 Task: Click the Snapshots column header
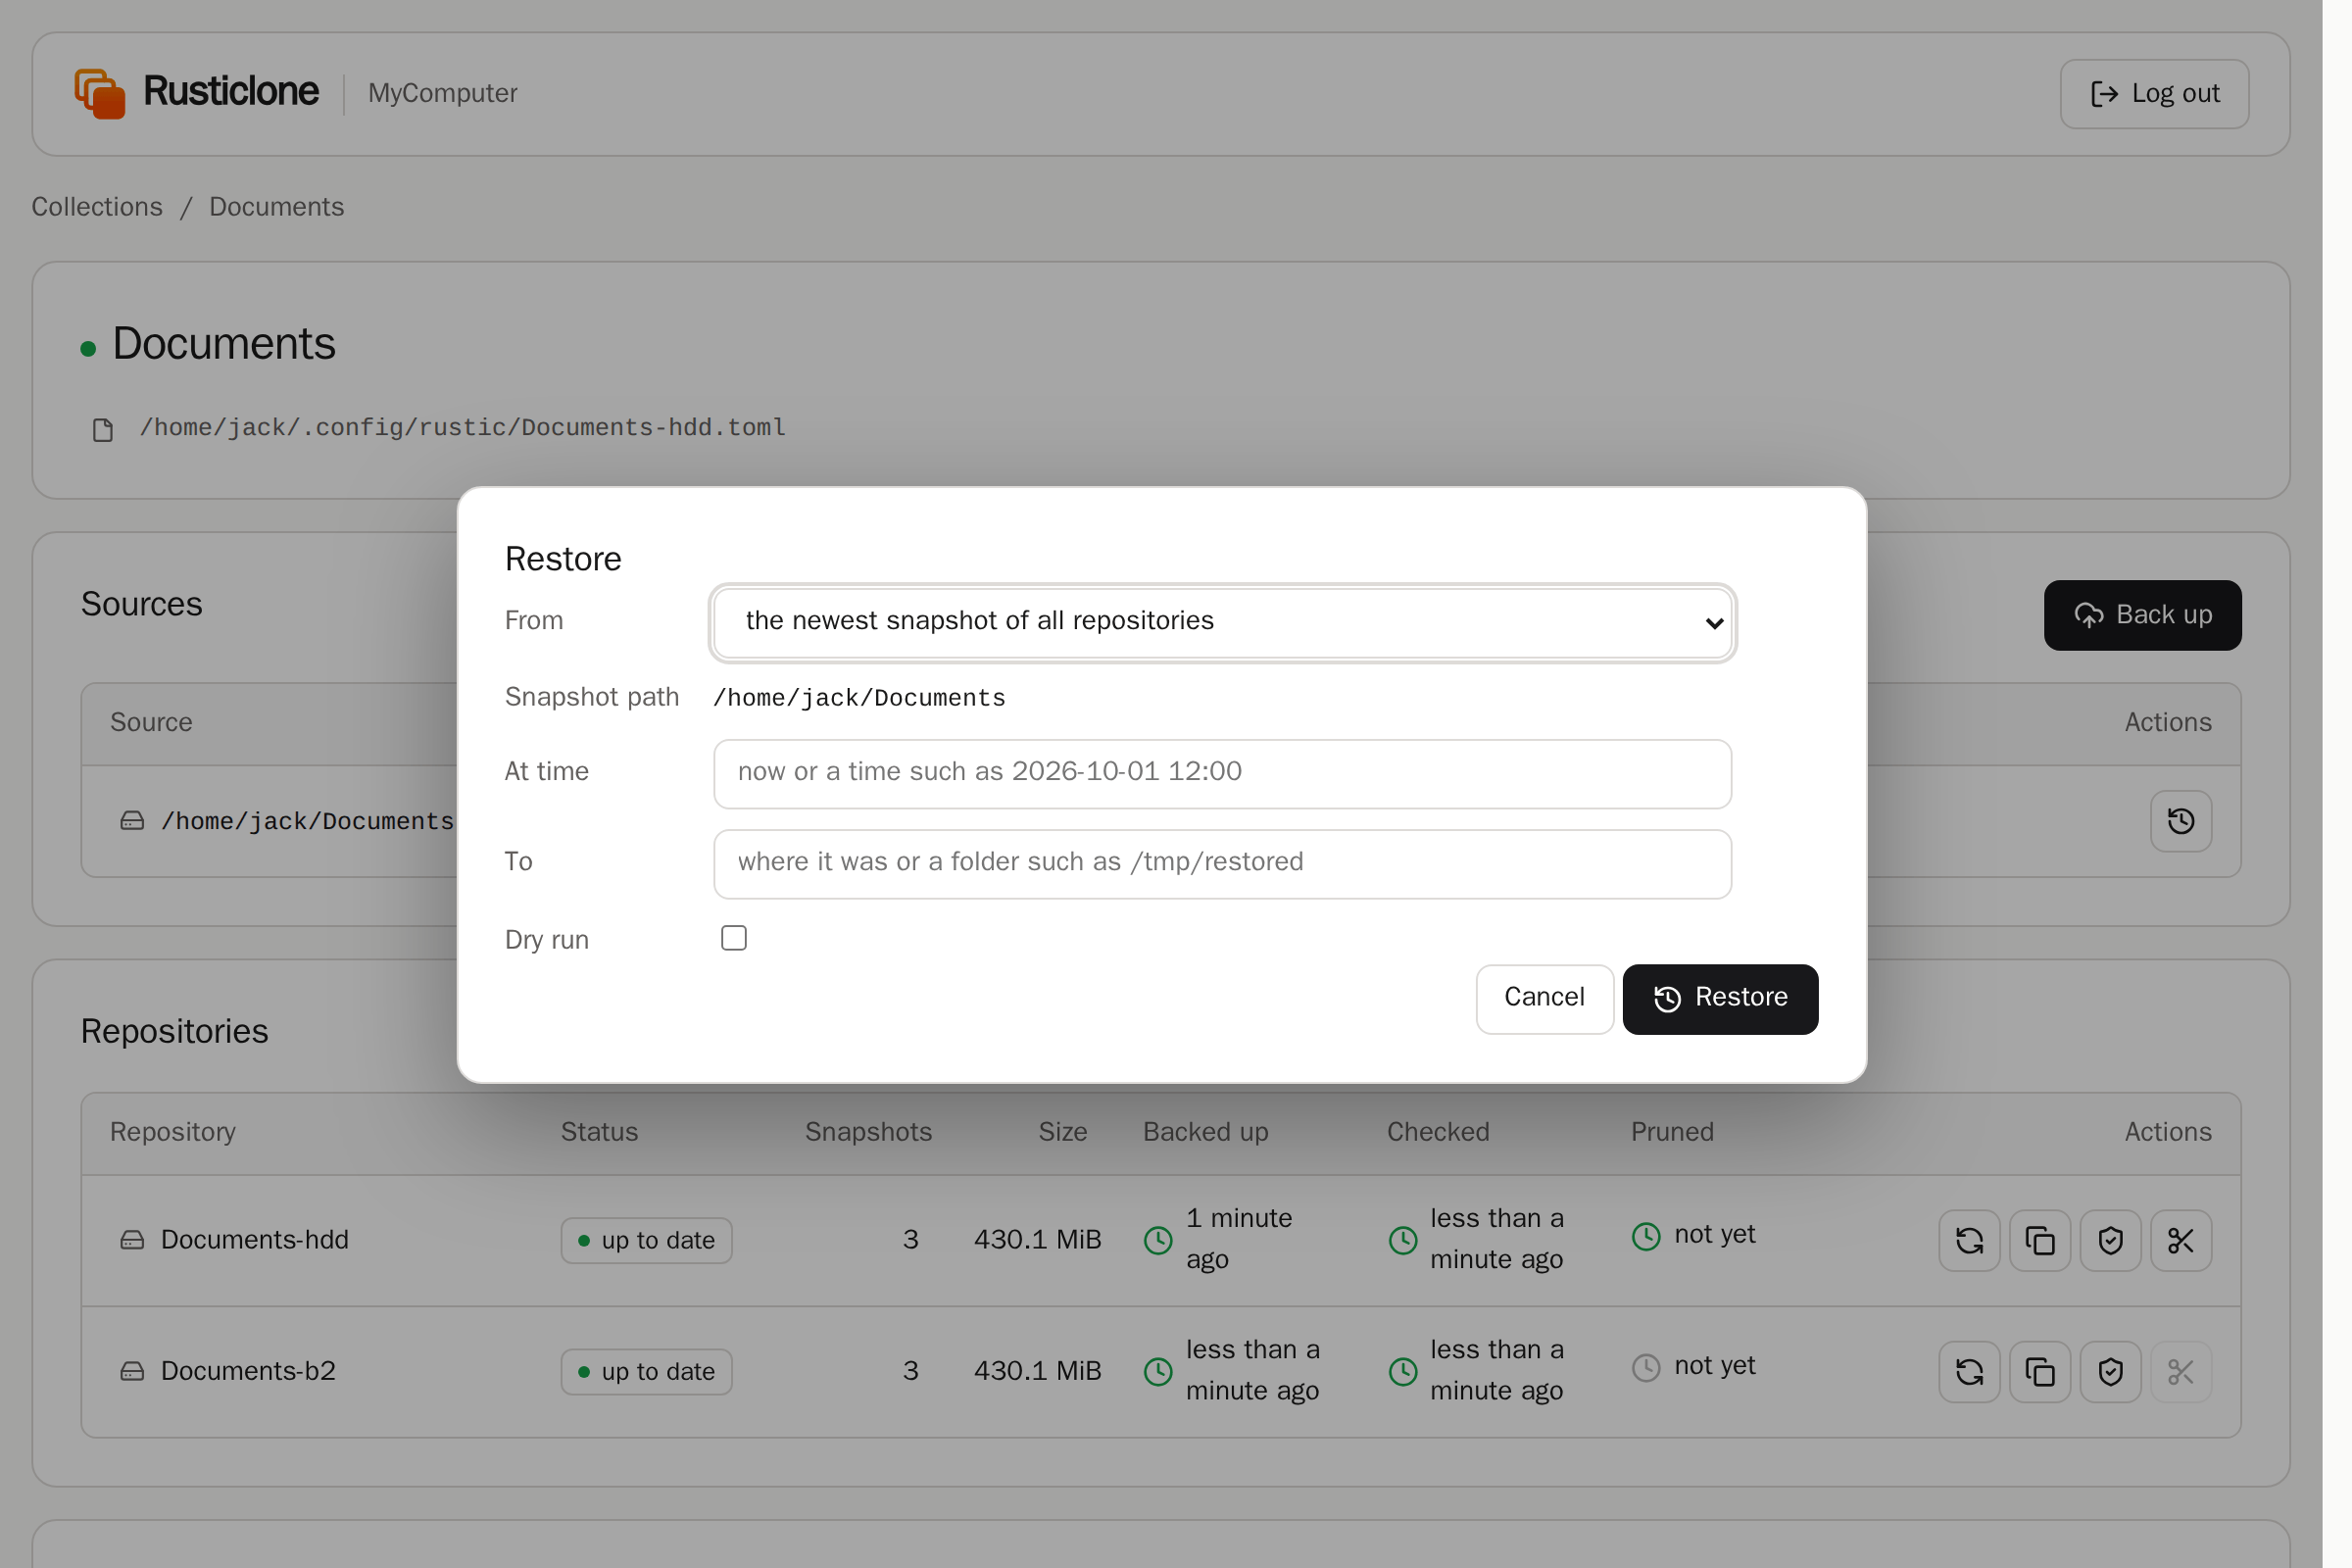(x=868, y=1132)
